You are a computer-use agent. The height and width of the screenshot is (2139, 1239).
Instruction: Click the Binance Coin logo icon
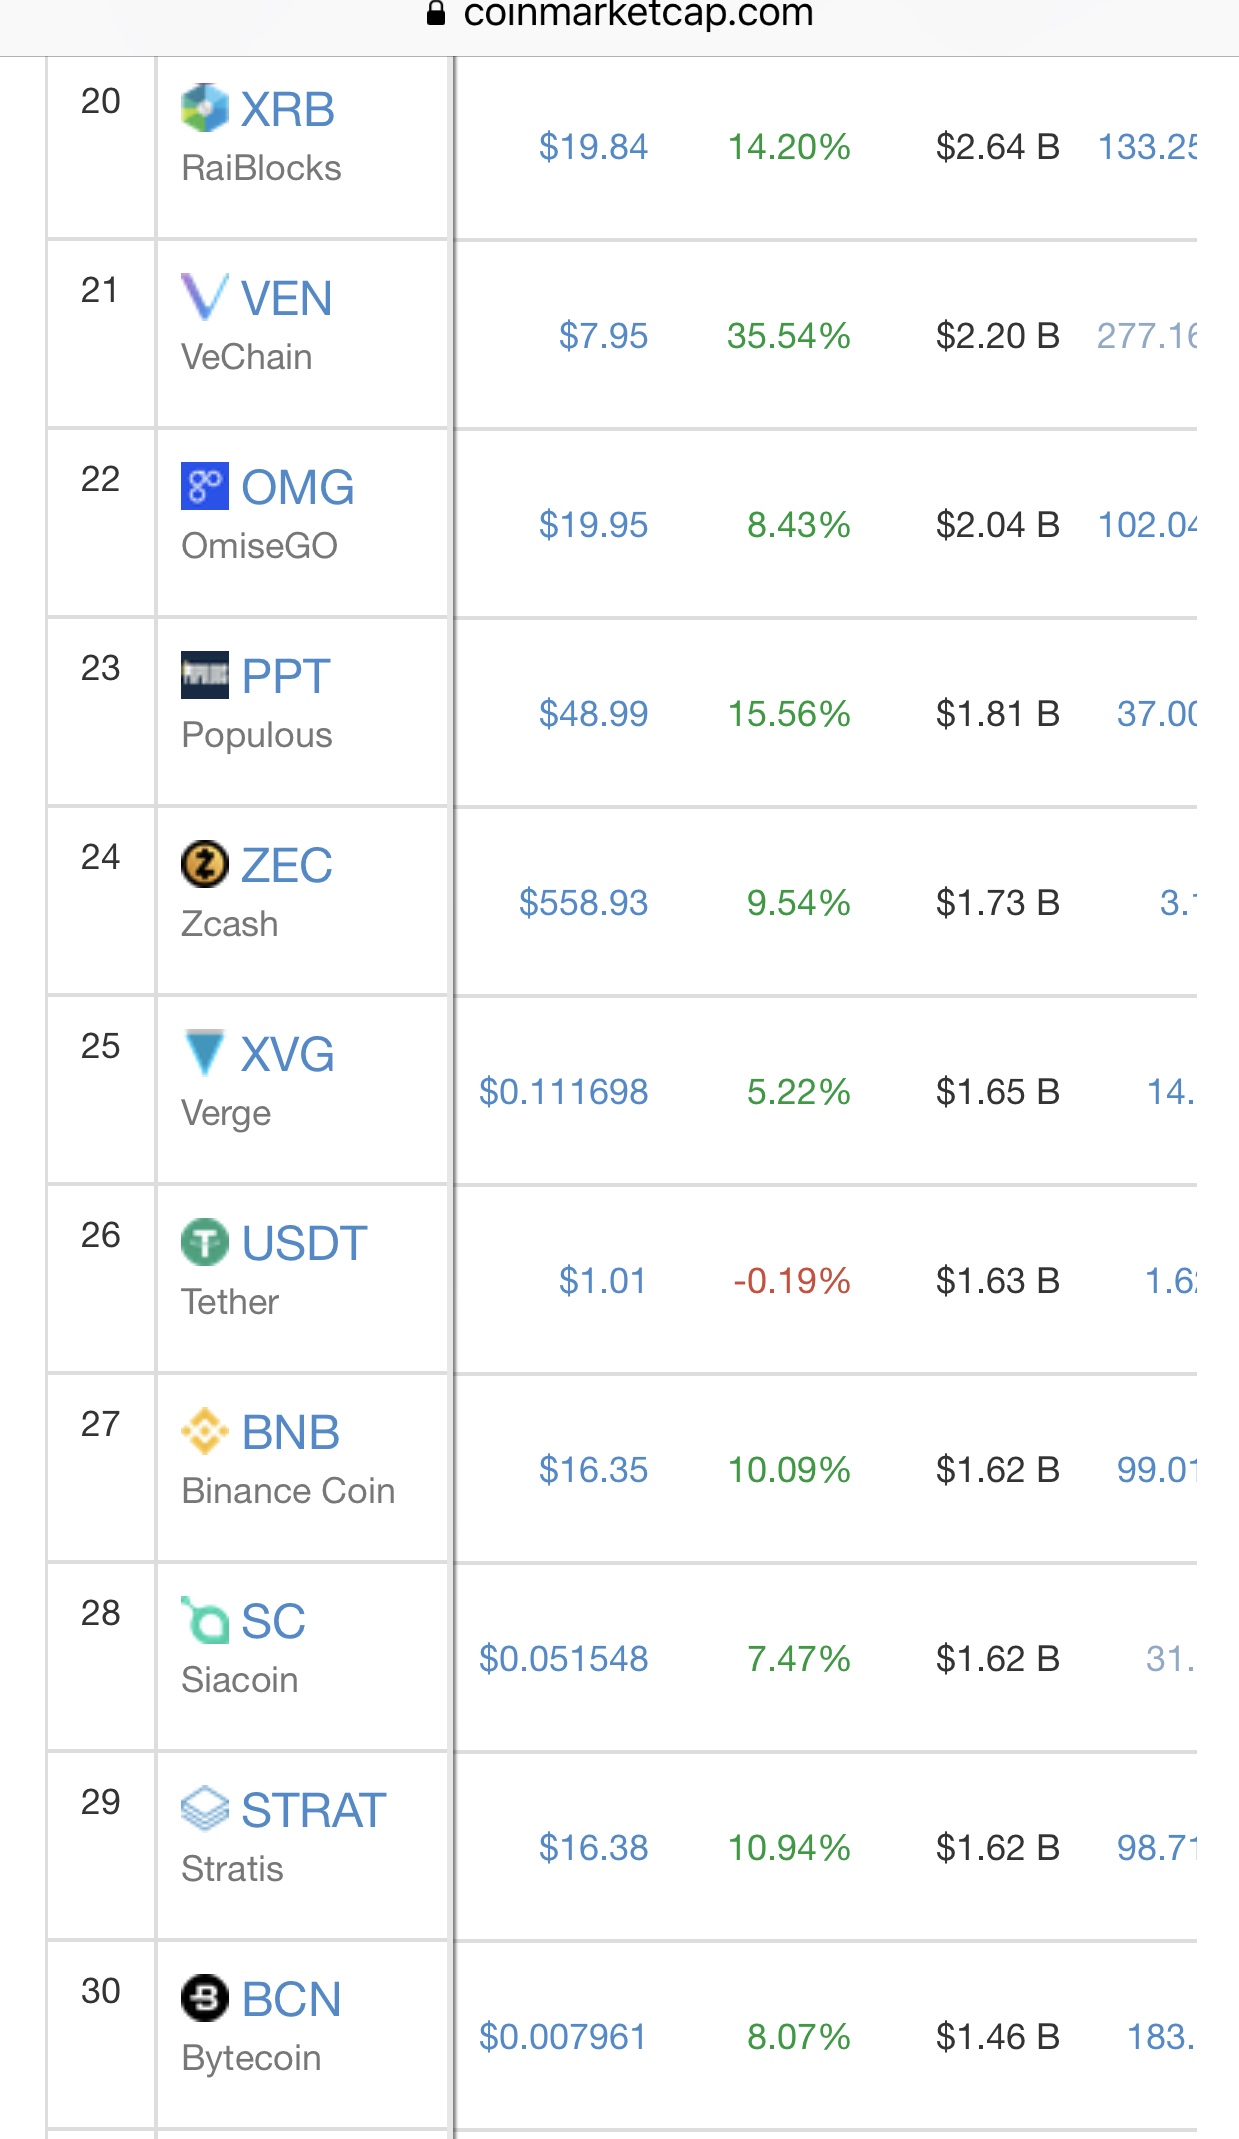205,1431
